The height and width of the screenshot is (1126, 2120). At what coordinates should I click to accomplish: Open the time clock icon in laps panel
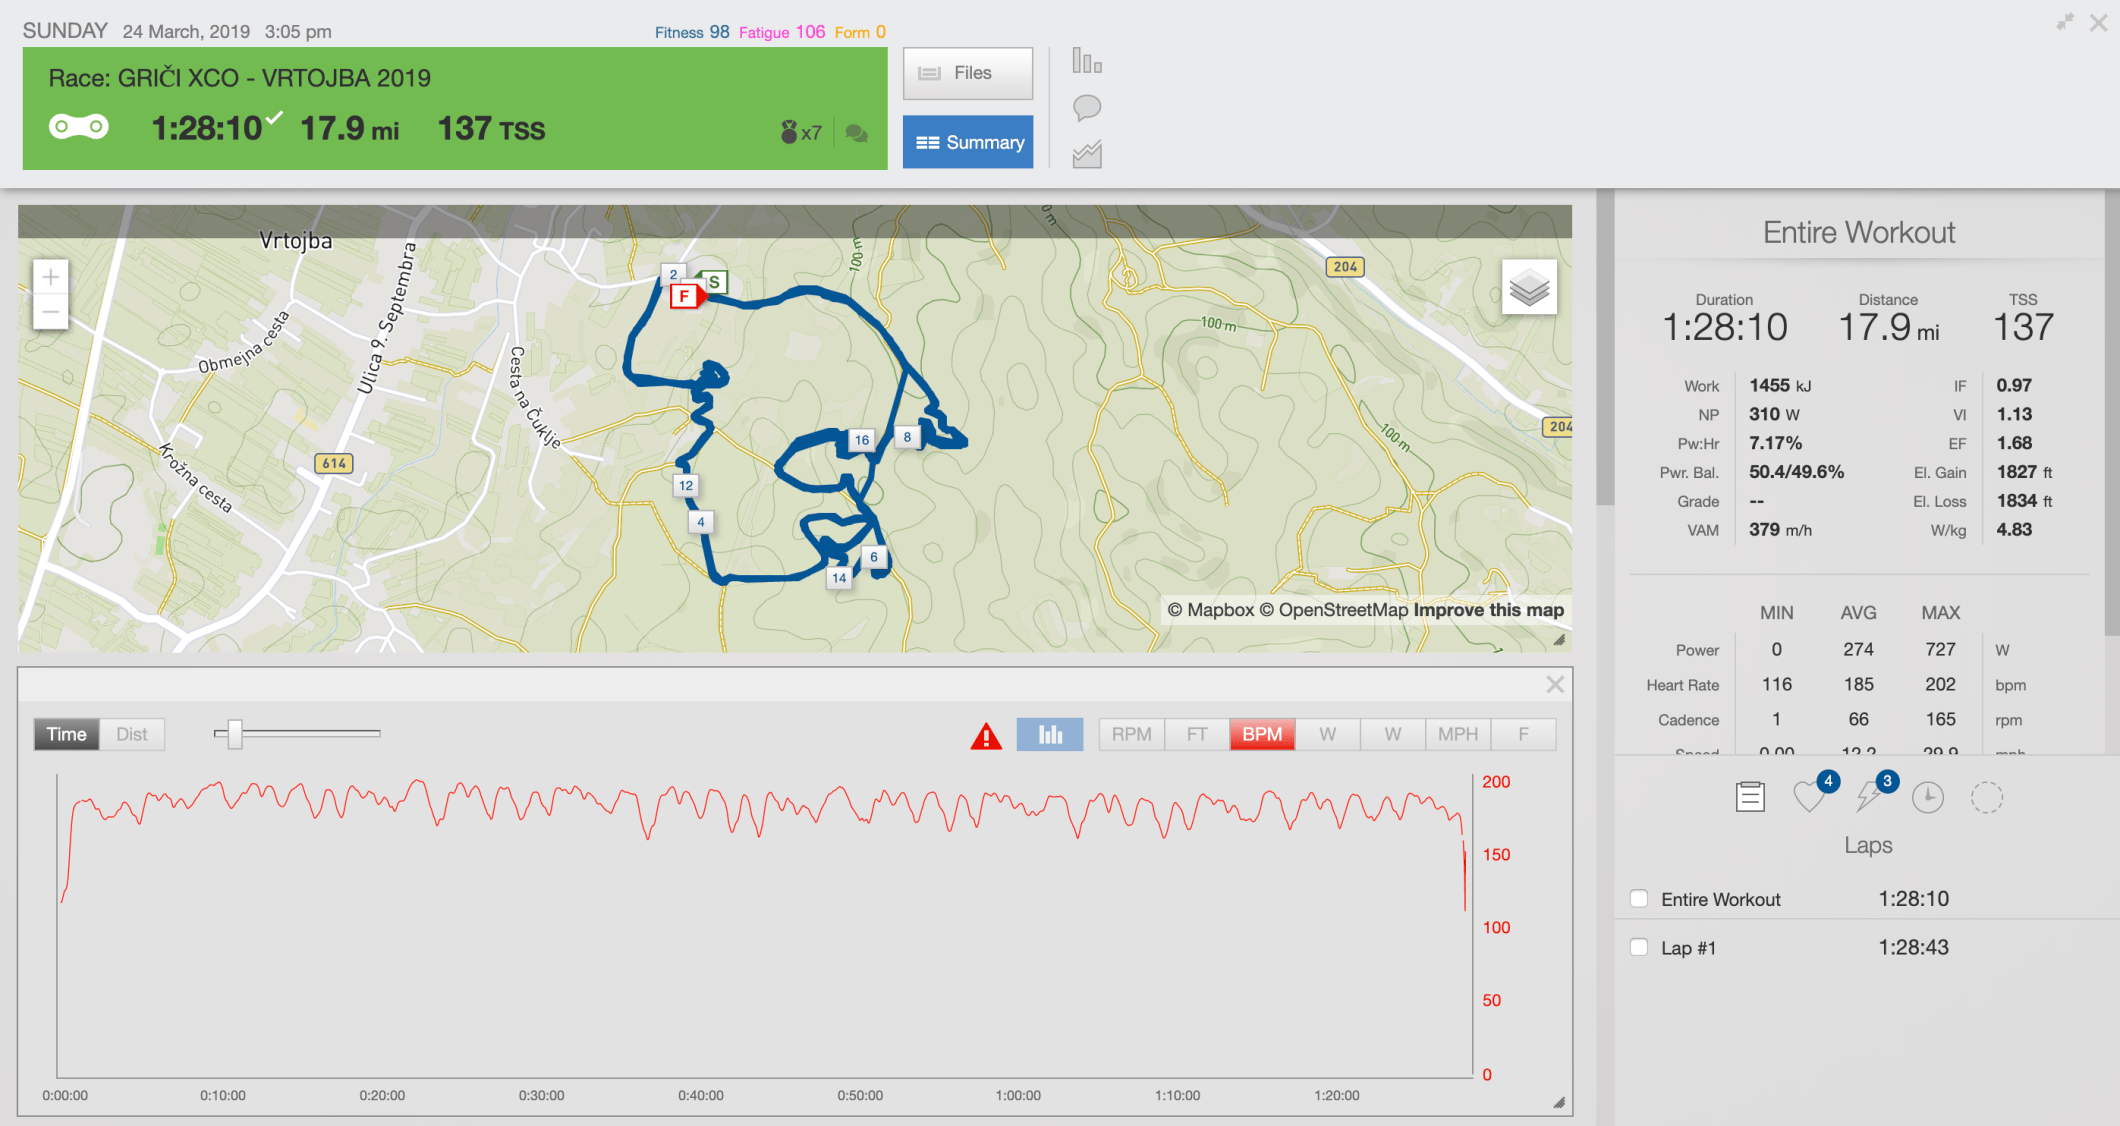pyautogui.click(x=1927, y=797)
